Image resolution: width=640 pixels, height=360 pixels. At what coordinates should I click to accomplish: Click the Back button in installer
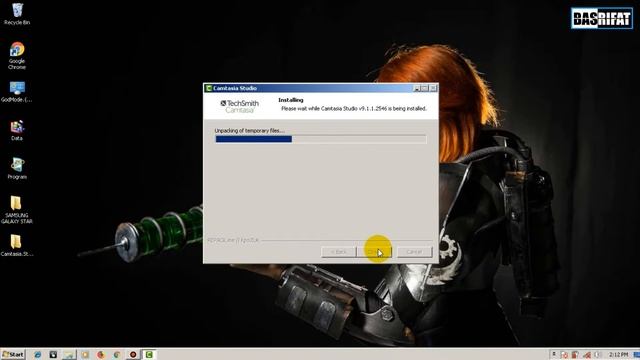click(x=338, y=252)
